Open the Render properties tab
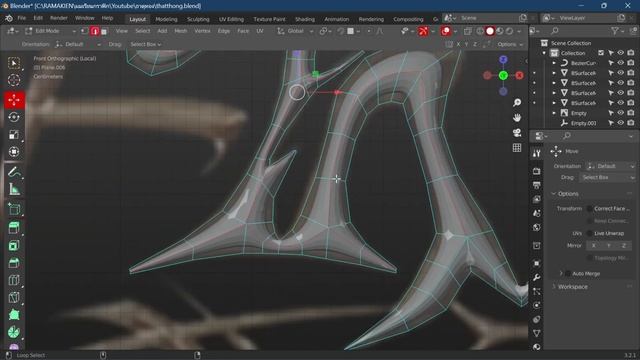This screenshot has width=640, height=360. pyautogui.click(x=537, y=171)
